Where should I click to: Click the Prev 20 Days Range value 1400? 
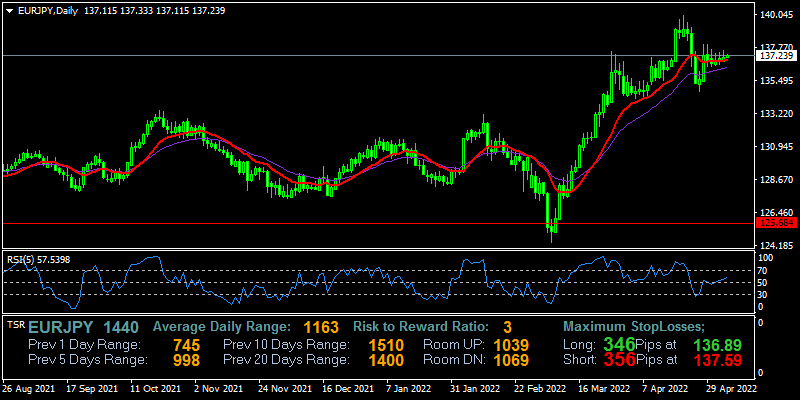pos(387,360)
